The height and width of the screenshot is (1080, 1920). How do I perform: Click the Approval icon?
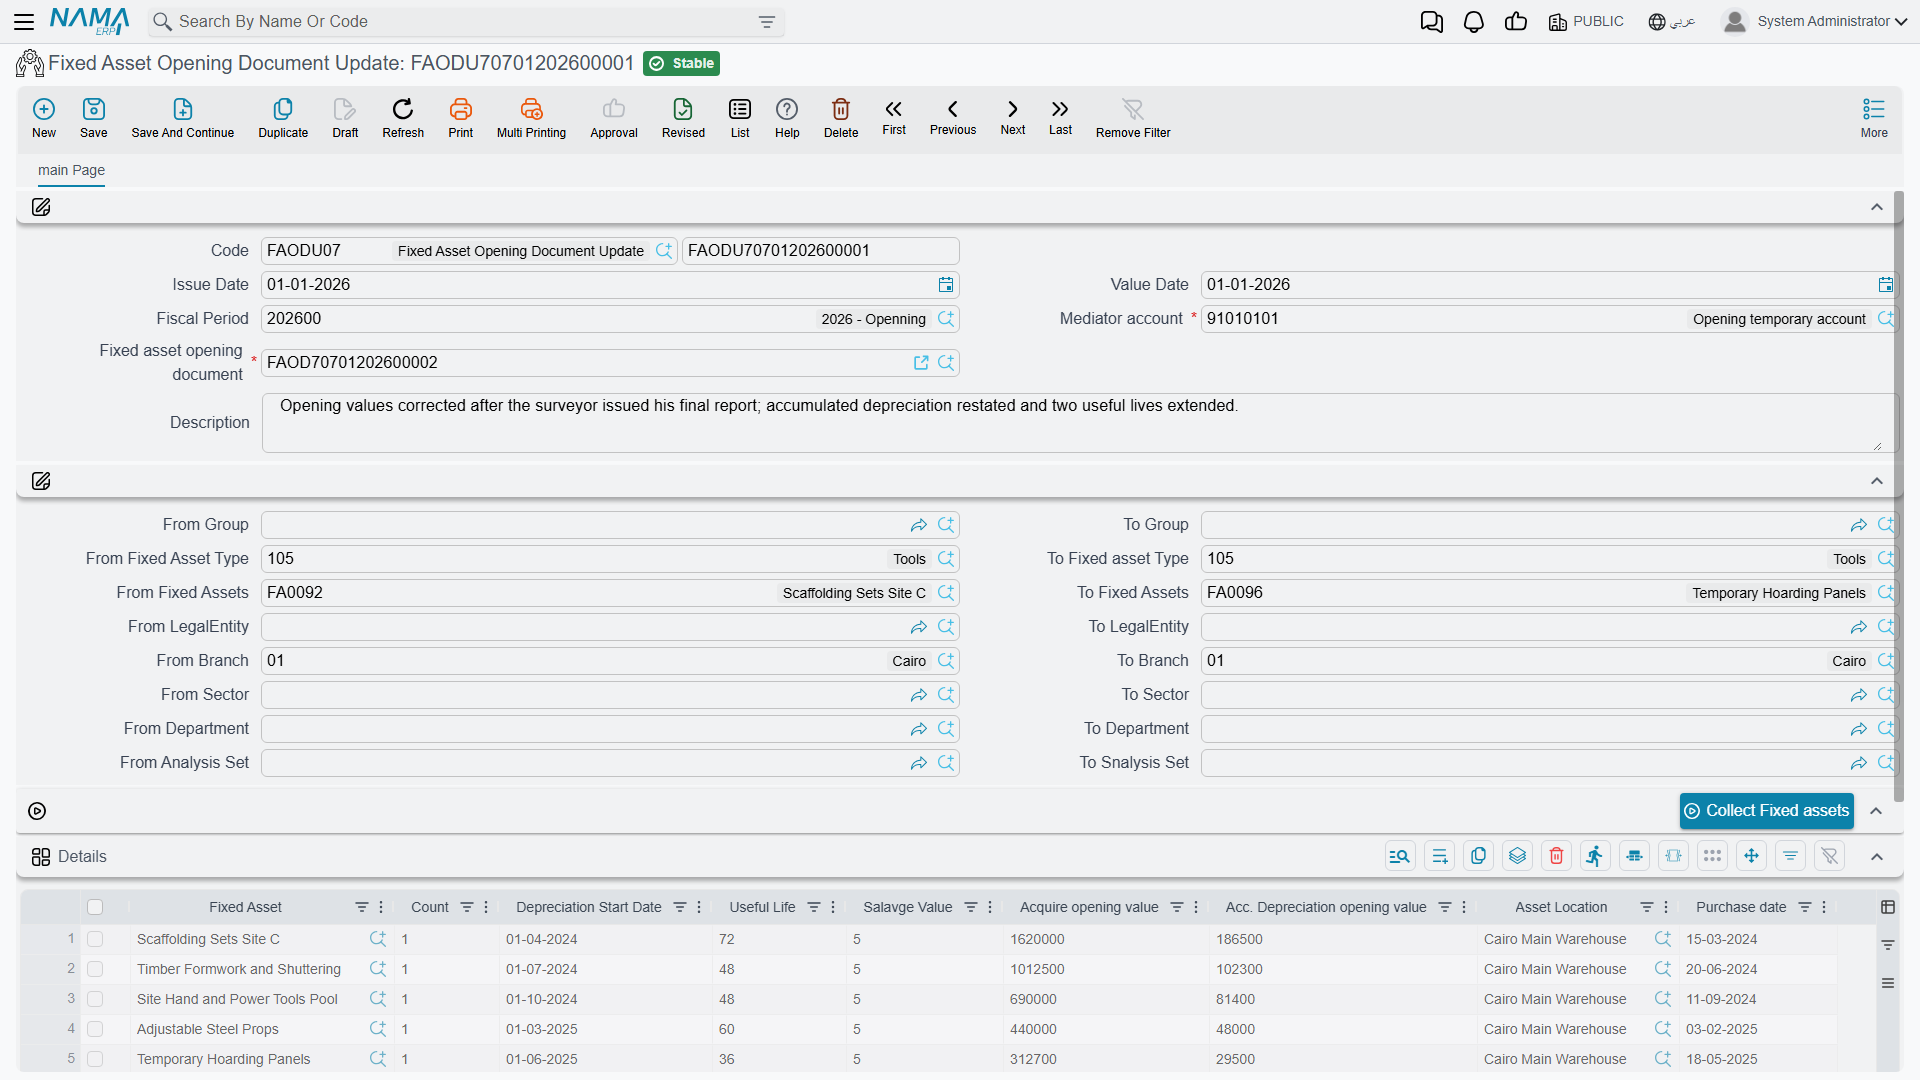point(614,118)
